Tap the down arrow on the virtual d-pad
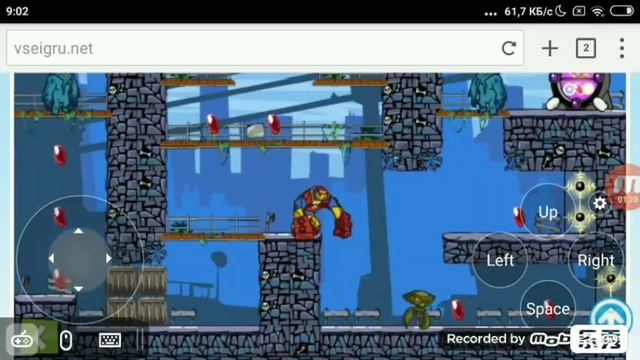Viewport: 640px width, 360px height. [x=78, y=289]
